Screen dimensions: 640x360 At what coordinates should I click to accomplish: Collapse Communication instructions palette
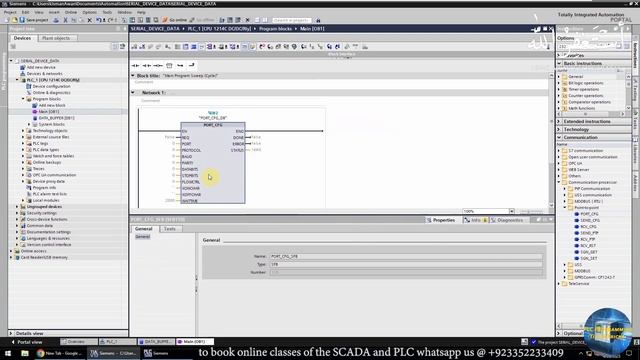[559, 138]
